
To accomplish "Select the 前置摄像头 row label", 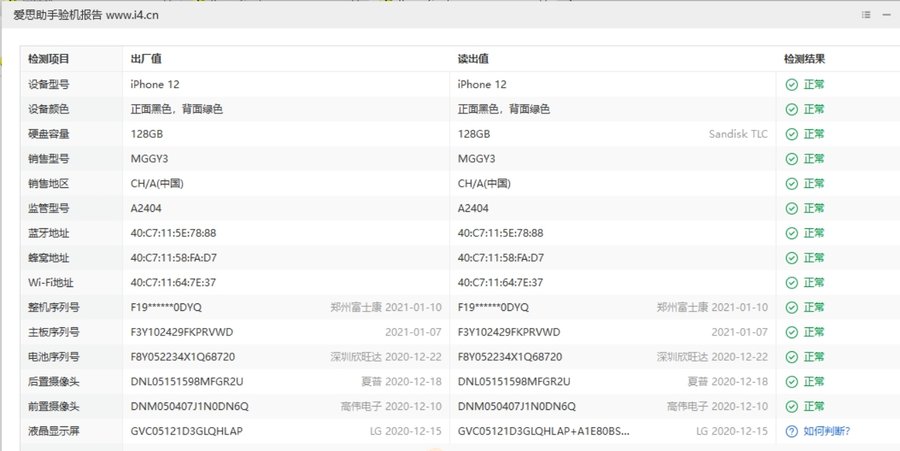I will (x=54, y=406).
